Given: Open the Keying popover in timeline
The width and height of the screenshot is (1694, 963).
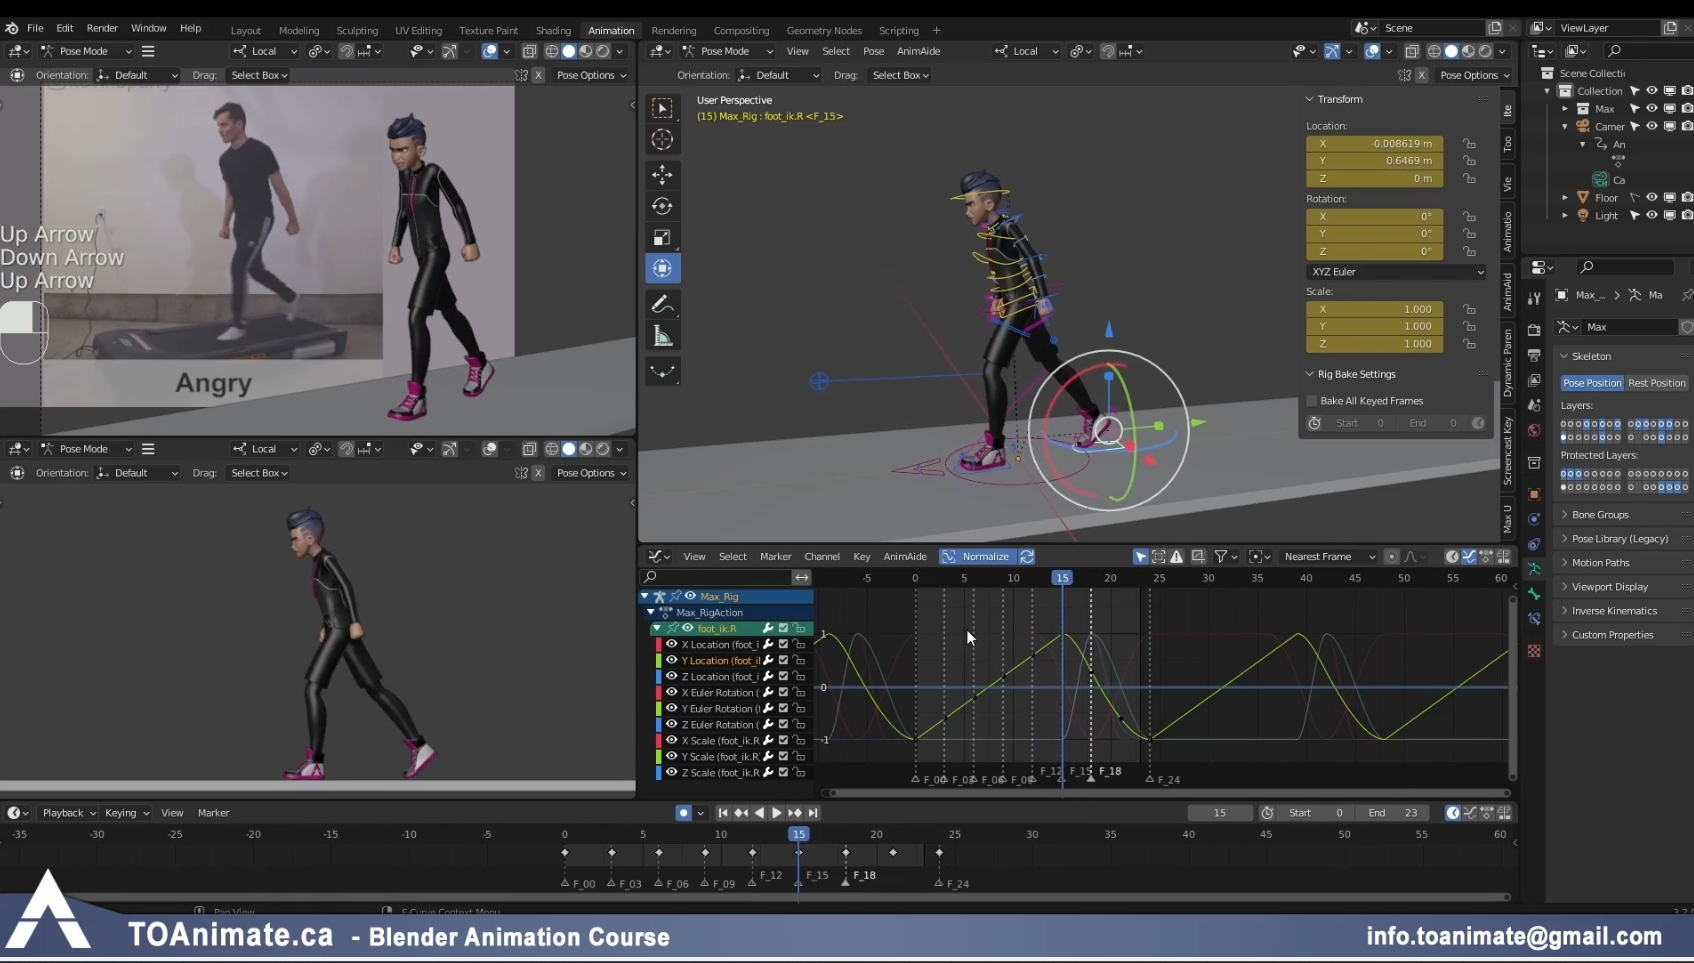Looking at the screenshot, I should pyautogui.click(x=126, y=813).
